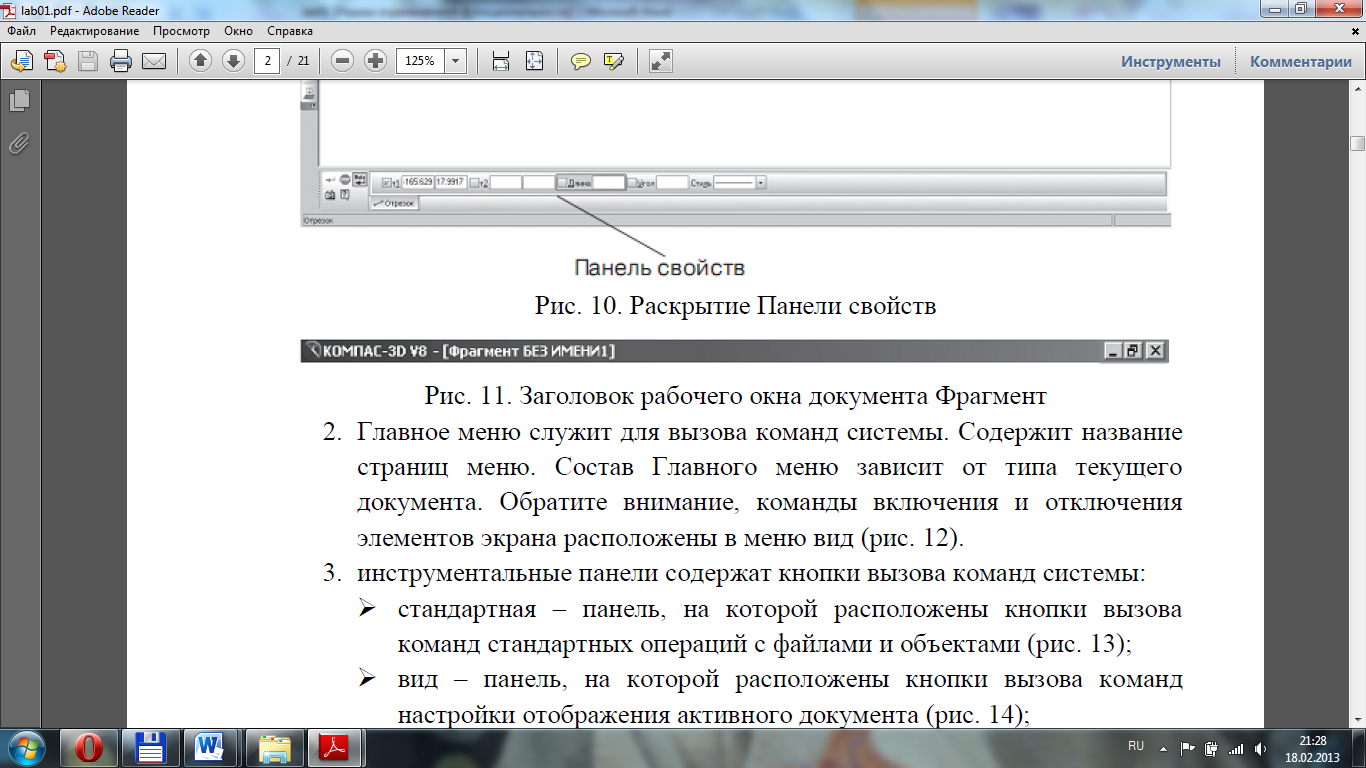This screenshot has height=768, width=1366.
Task: Click the vertical scrollbar thumb
Action: pyautogui.click(x=1357, y=143)
